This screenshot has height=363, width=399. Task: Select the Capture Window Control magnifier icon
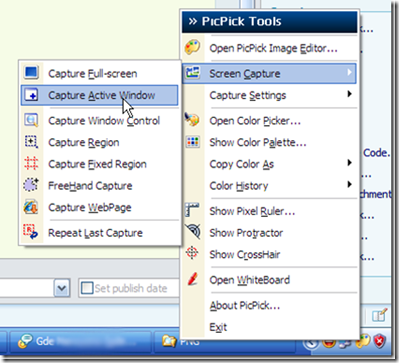pyautogui.click(x=31, y=120)
